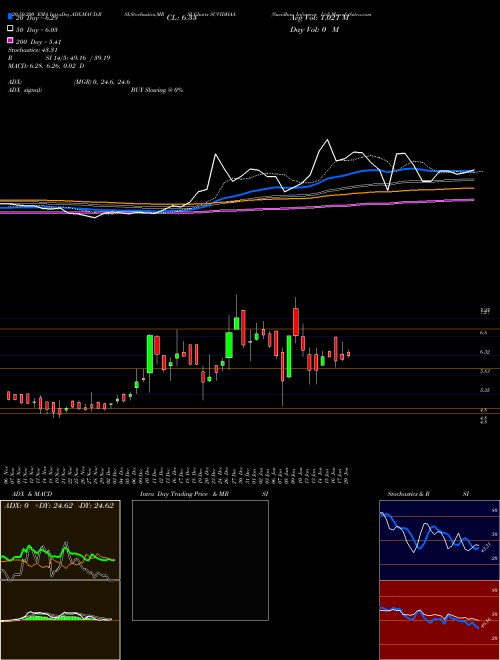The height and width of the screenshot is (660, 500).
Task: Click the 'CL: 6.33' closing price value
Action: 182,18
